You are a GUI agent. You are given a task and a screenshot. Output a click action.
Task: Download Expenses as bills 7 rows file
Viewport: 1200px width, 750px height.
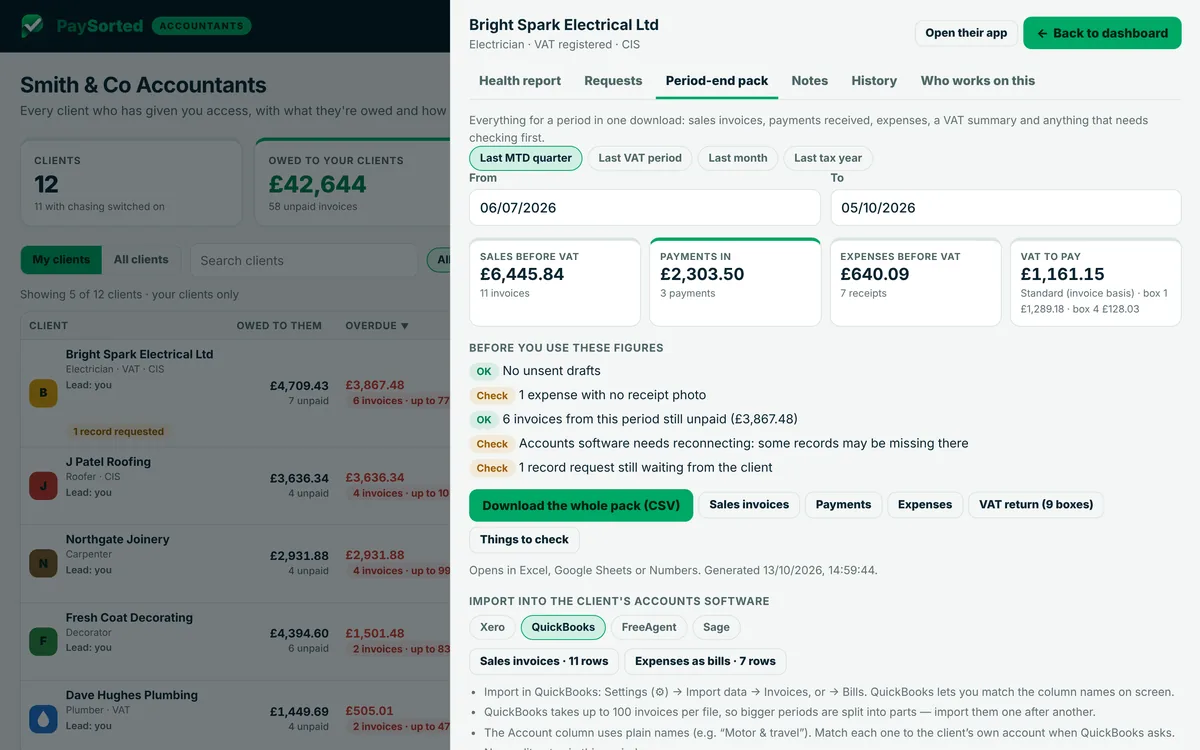point(705,661)
